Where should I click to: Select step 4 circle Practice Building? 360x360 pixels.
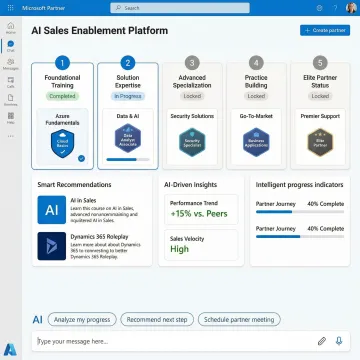coord(256,63)
